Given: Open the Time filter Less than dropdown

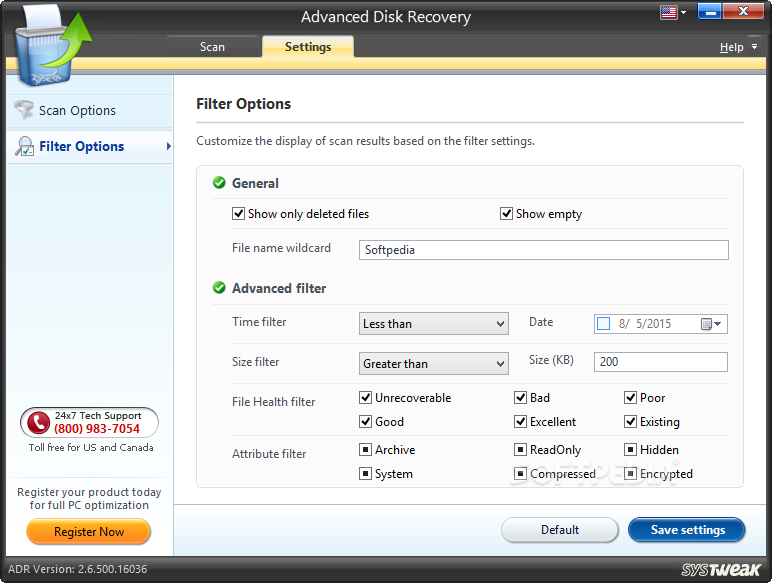Looking at the screenshot, I should click(433, 324).
